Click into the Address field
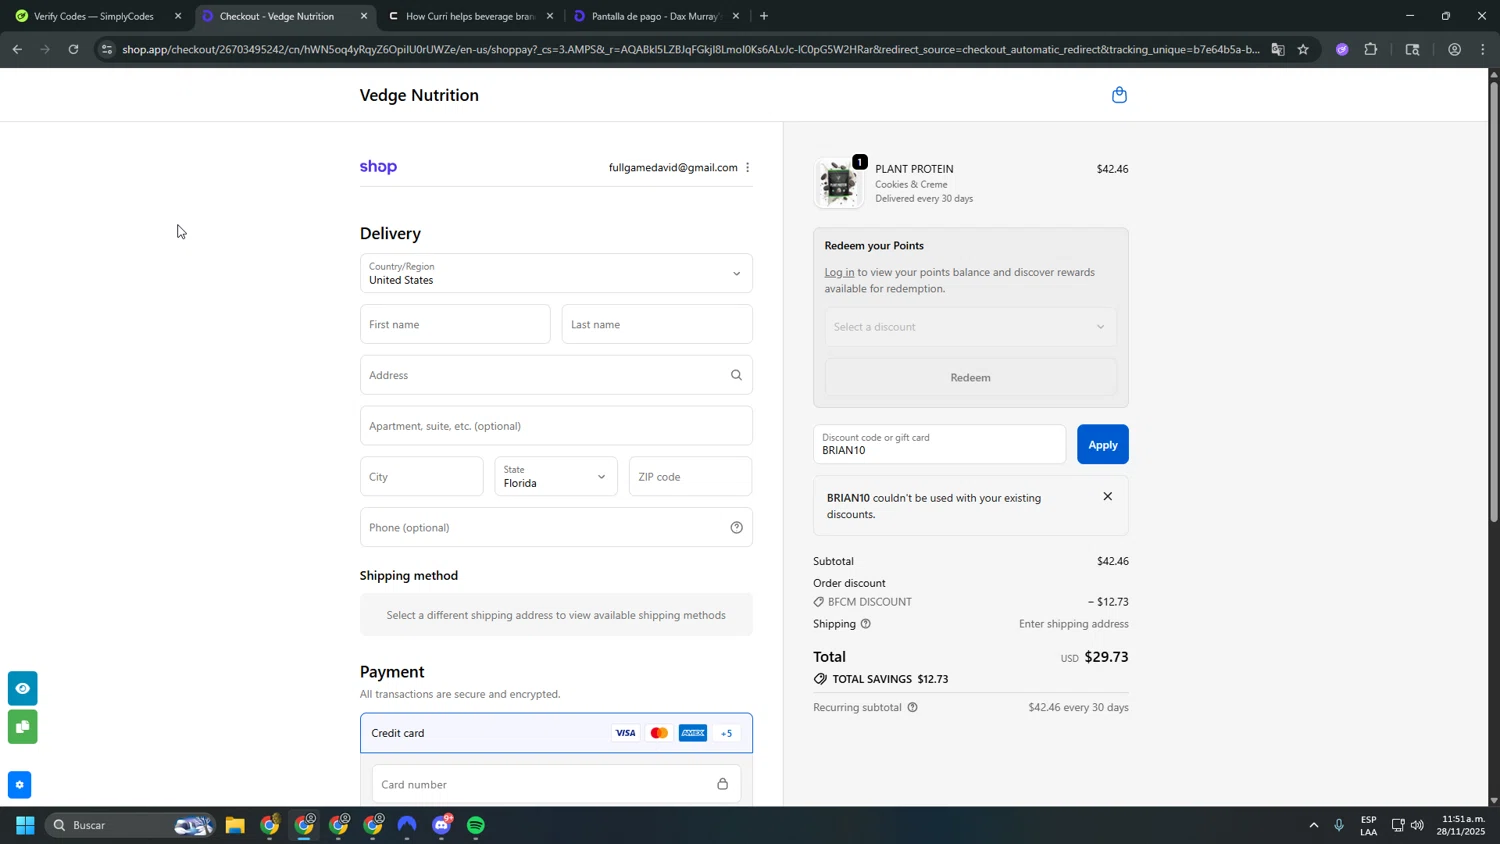The image size is (1500, 844). [x=556, y=375]
